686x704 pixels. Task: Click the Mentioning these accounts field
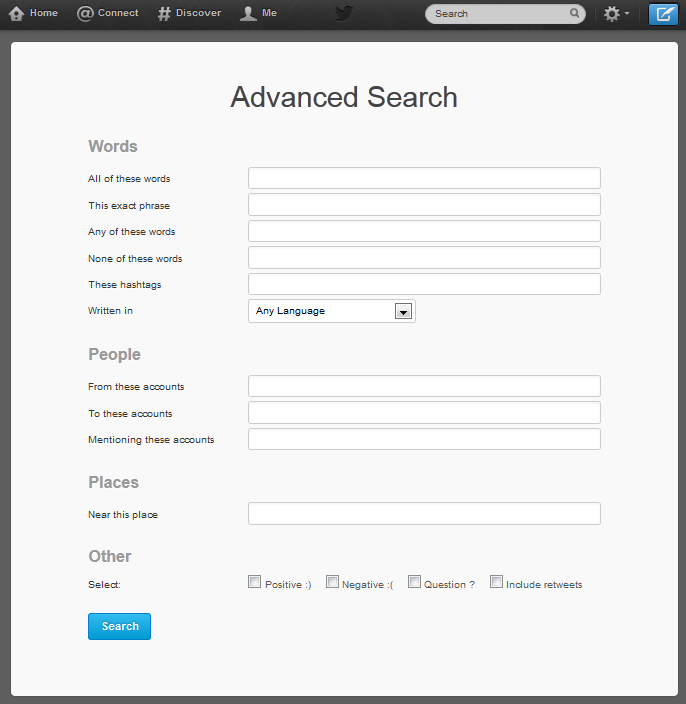[x=424, y=439]
